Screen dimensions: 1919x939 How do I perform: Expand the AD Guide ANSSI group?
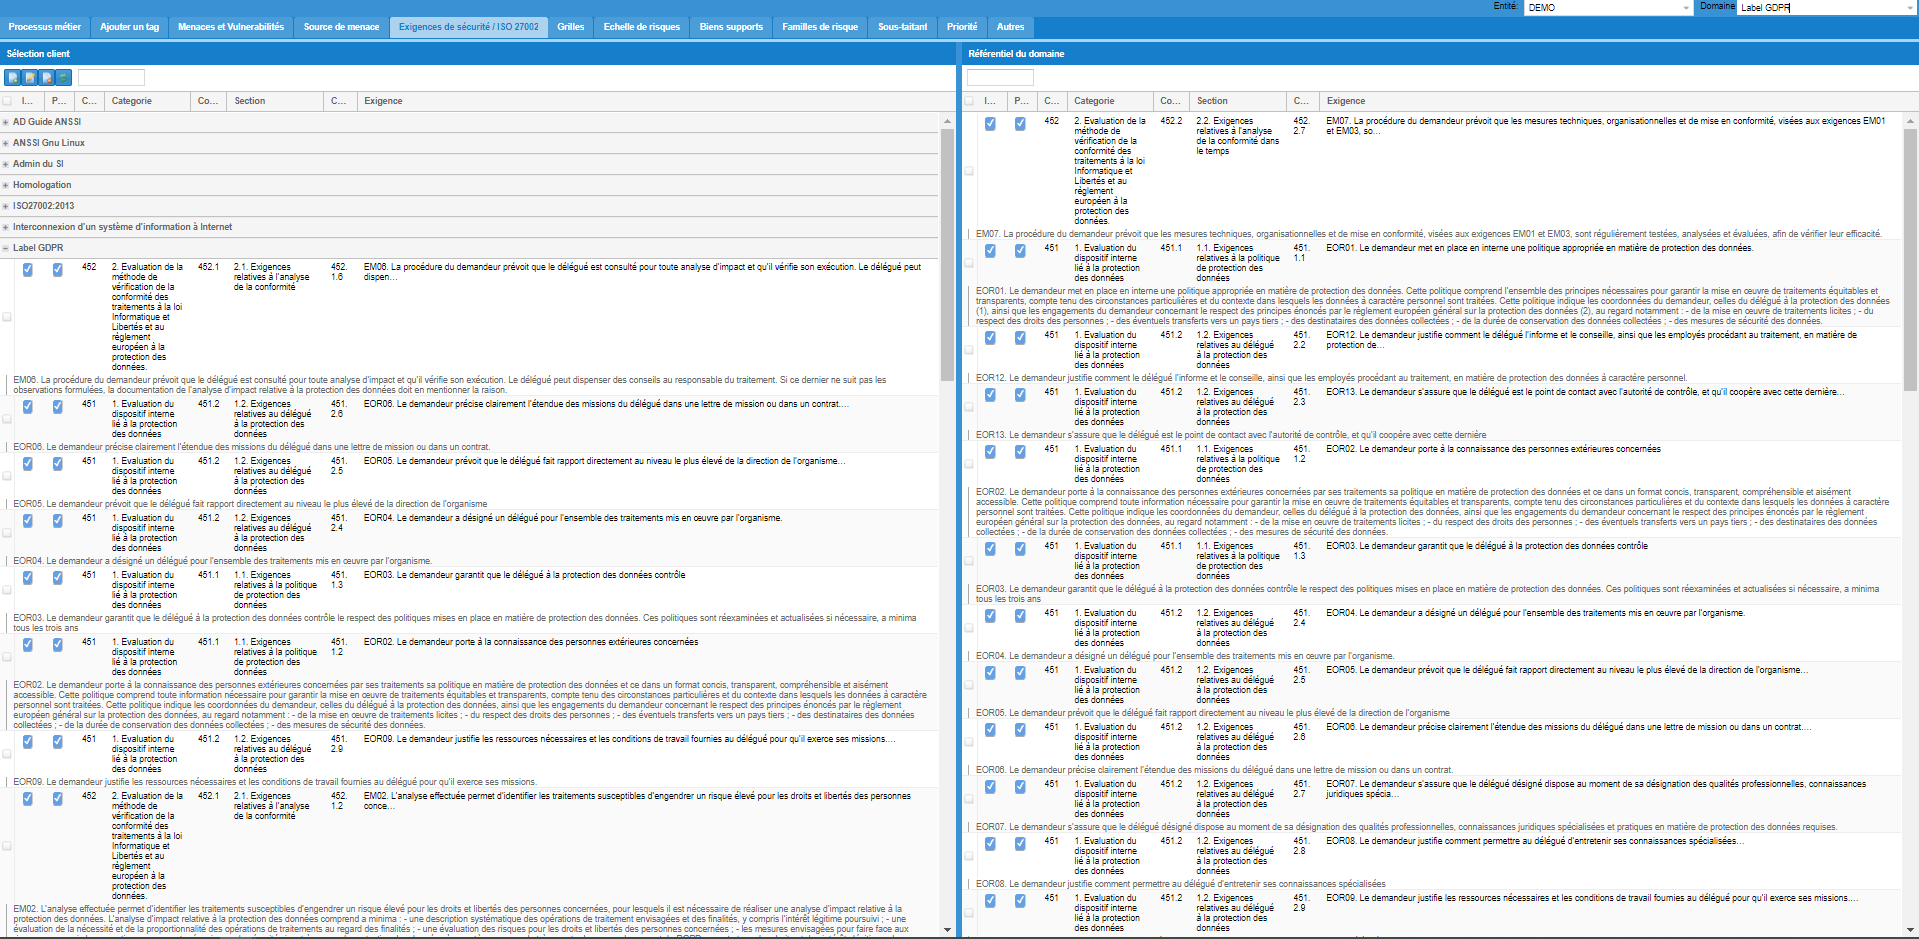click(6, 122)
